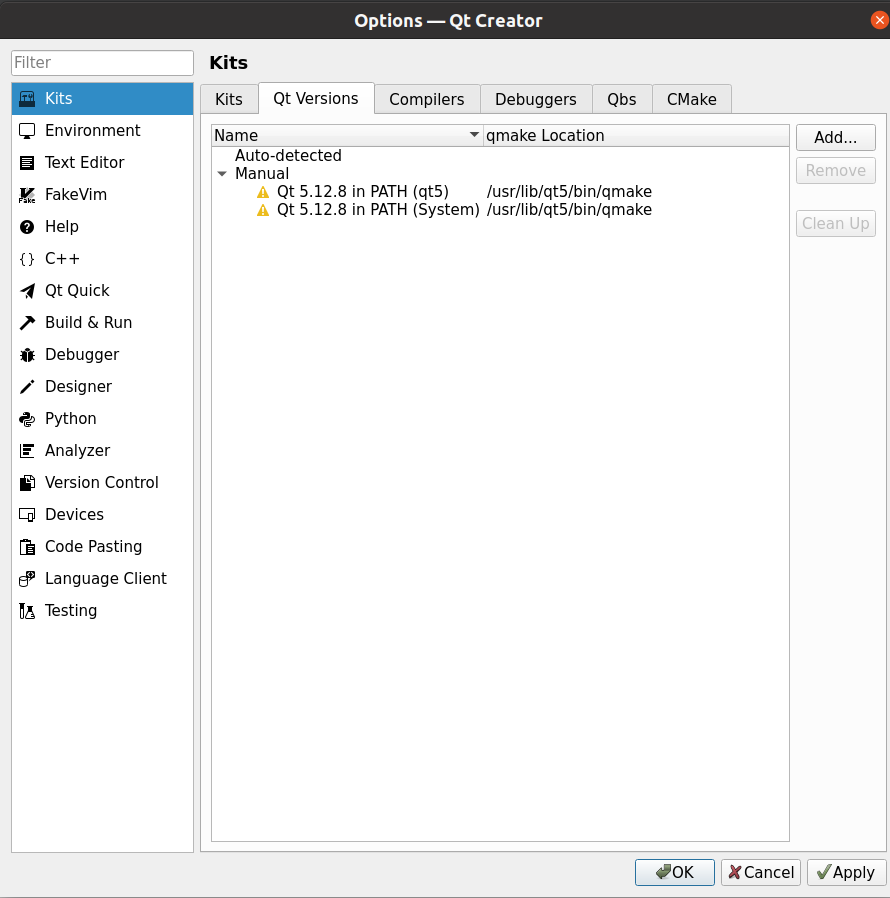Open Help question-mark icon
This screenshot has height=898, width=890.
point(27,227)
